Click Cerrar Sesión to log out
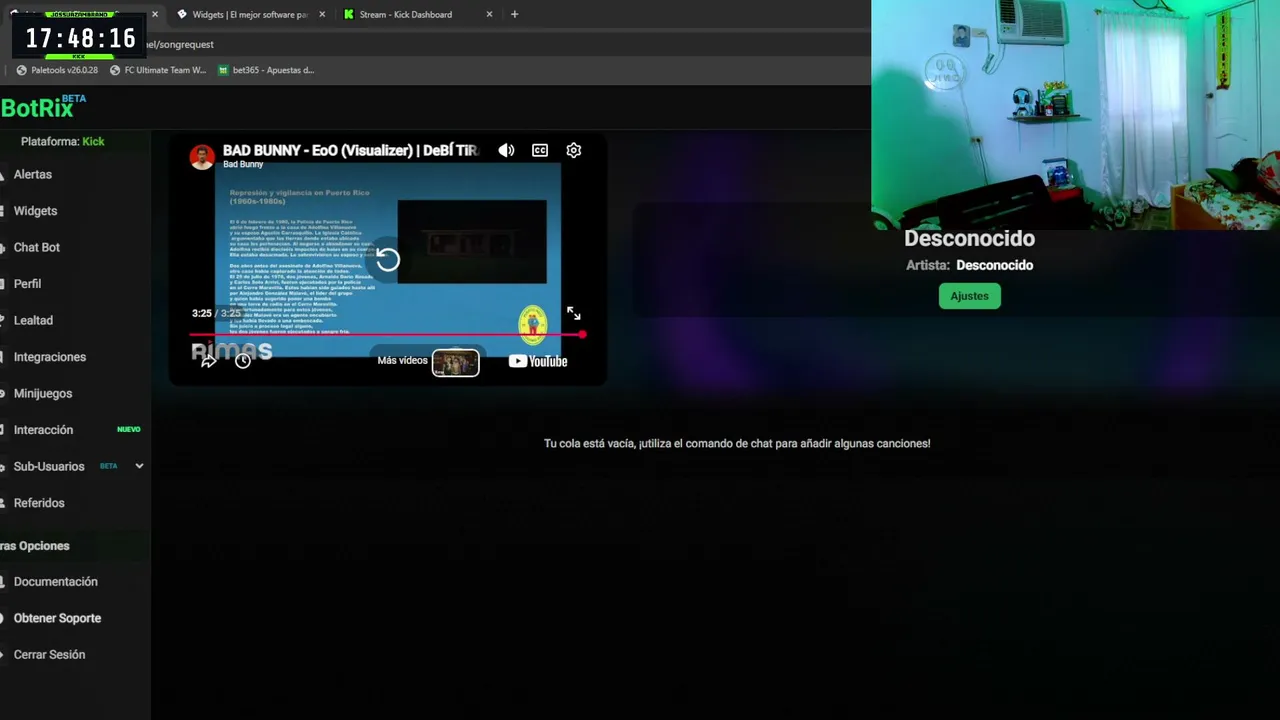Viewport: 1280px width, 720px height. click(49, 655)
